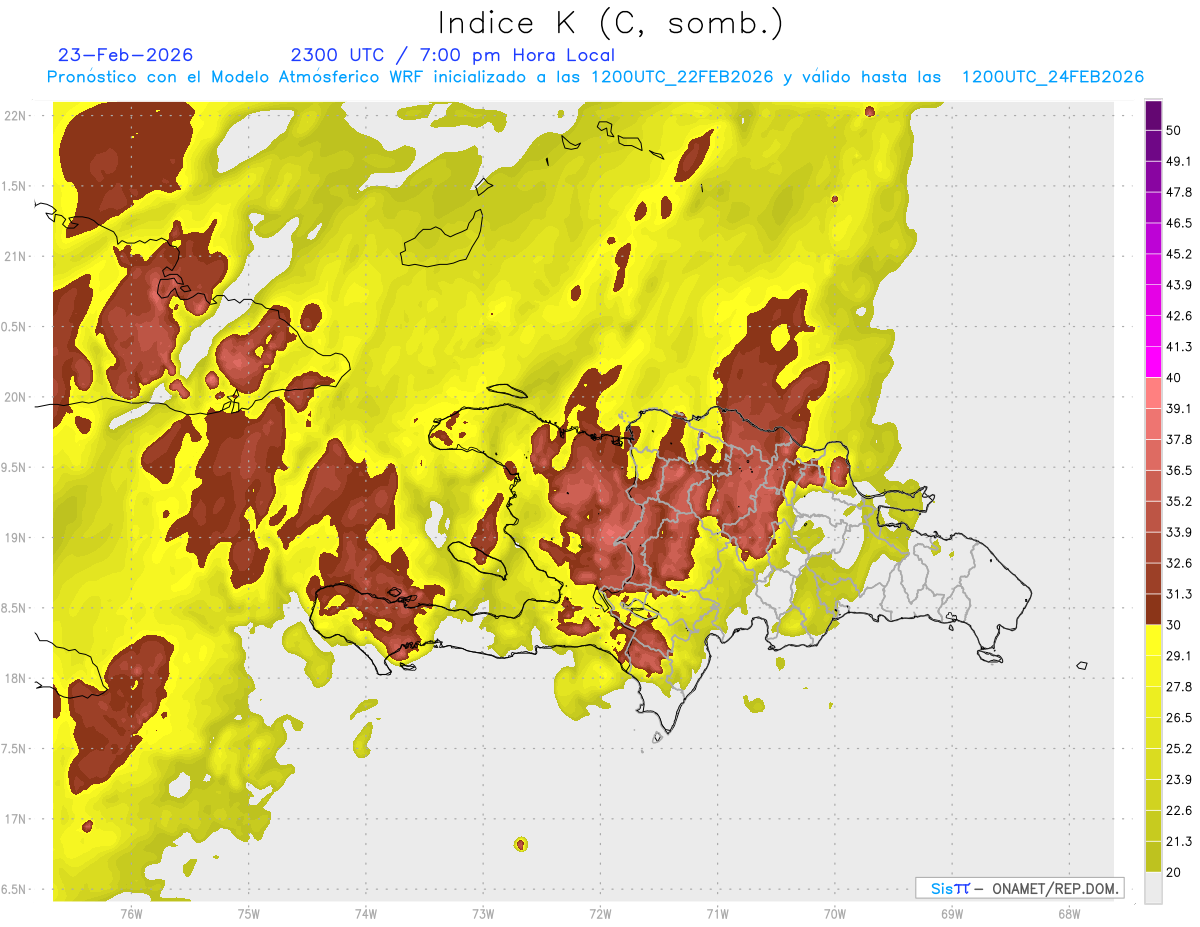The height and width of the screenshot is (927, 1200).
Task: Click the "18N" latitude label
Action: click(14, 678)
